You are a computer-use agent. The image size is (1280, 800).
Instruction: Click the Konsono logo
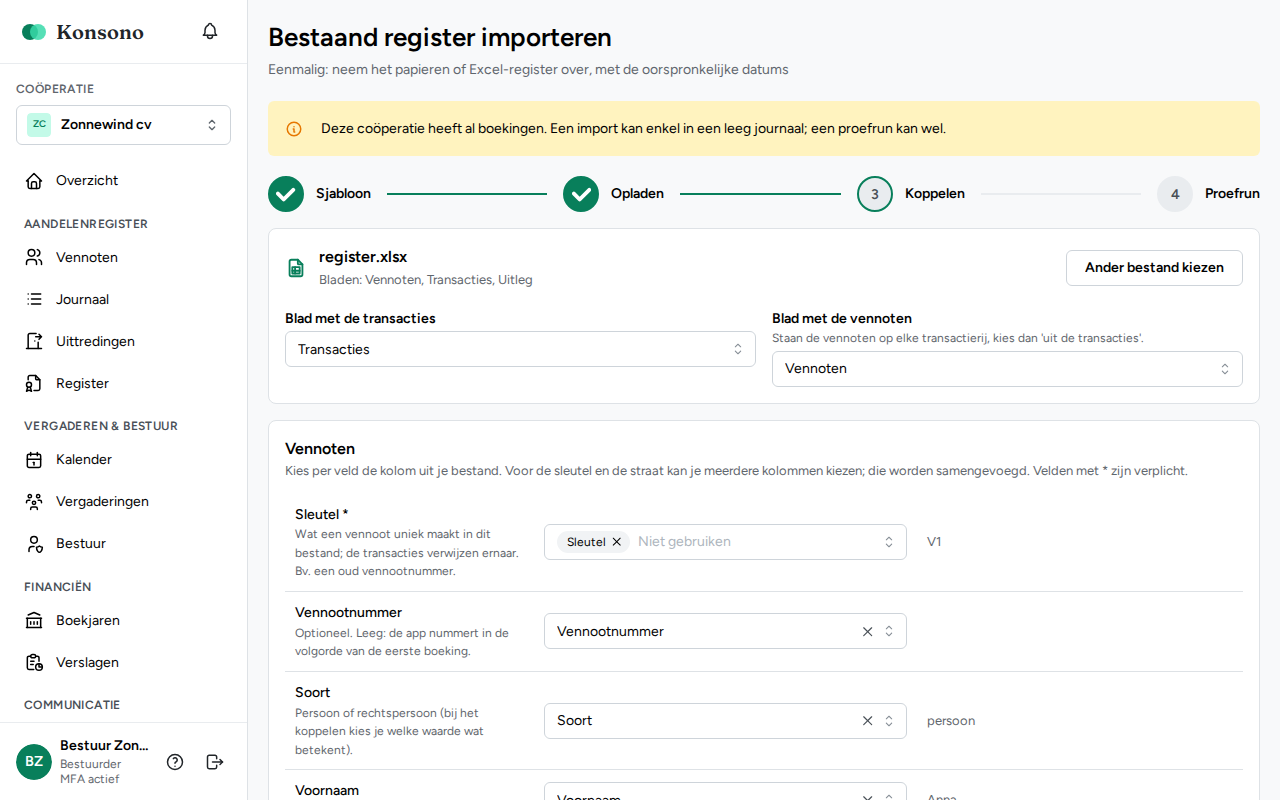coord(83,32)
